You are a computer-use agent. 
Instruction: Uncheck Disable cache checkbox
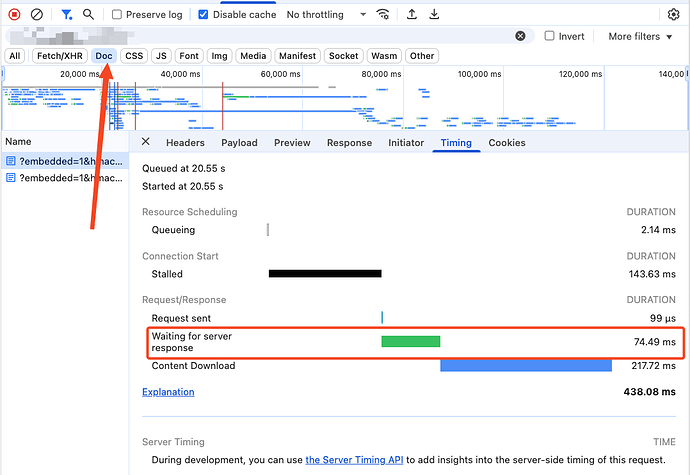point(203,15)
